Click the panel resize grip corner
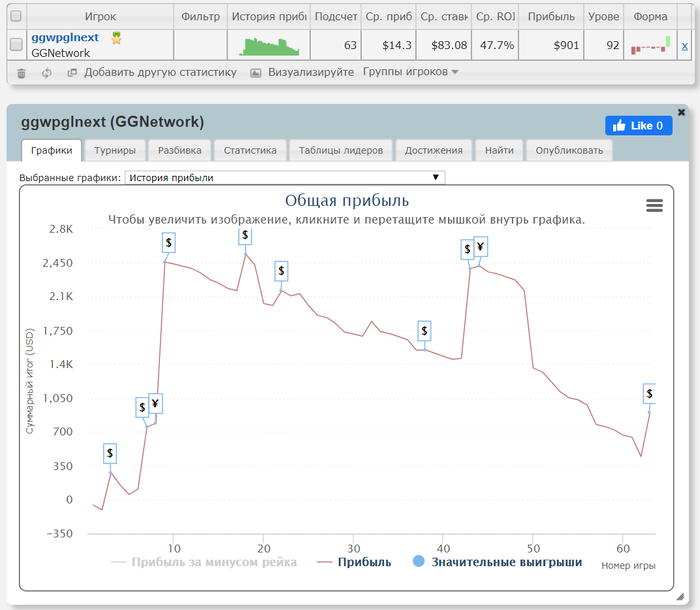 click(x=680, y=596)
